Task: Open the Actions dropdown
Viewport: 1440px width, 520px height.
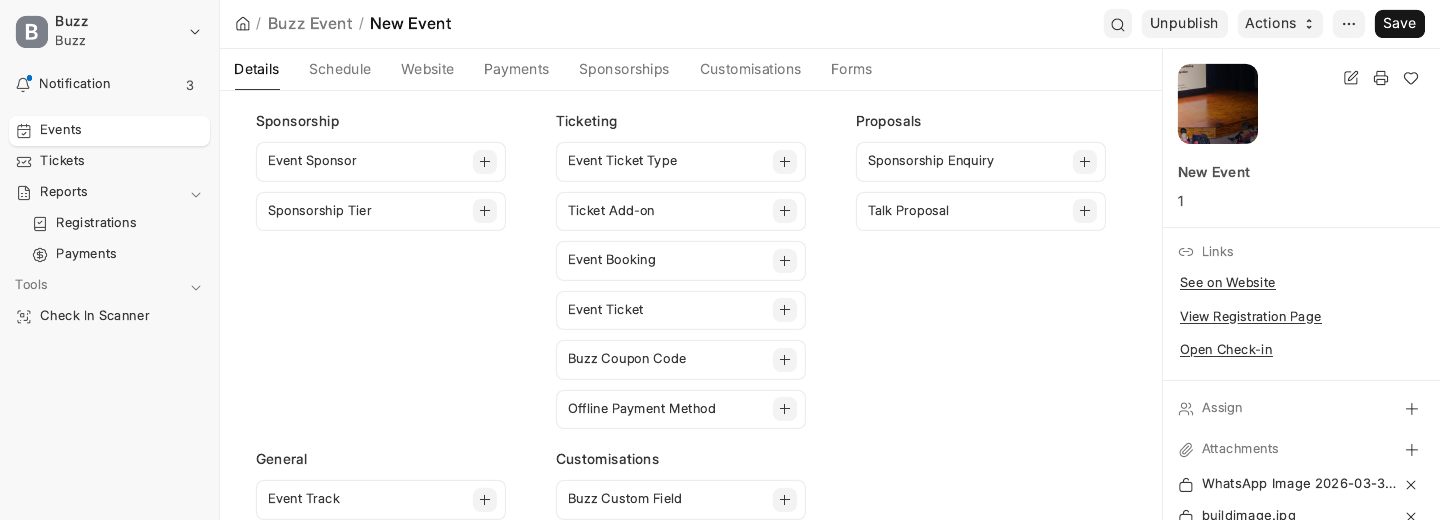Action: click(1280, 24)
